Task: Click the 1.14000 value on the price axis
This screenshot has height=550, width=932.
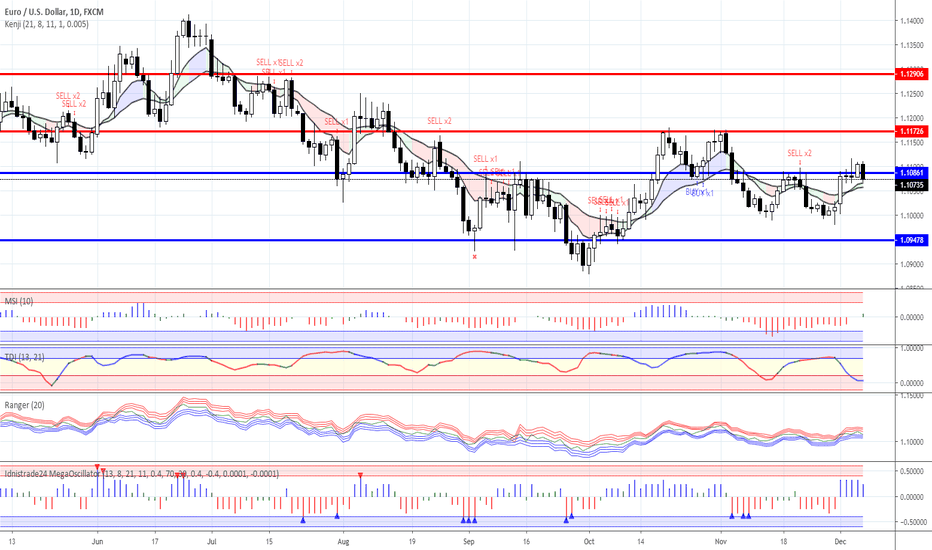Action: (910, 21)
